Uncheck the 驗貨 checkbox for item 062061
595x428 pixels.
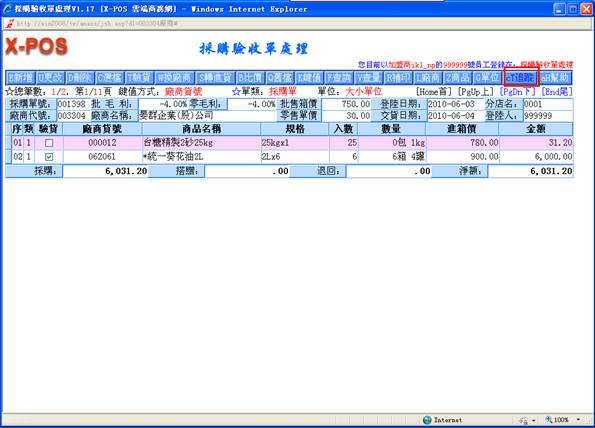(49, 157)
